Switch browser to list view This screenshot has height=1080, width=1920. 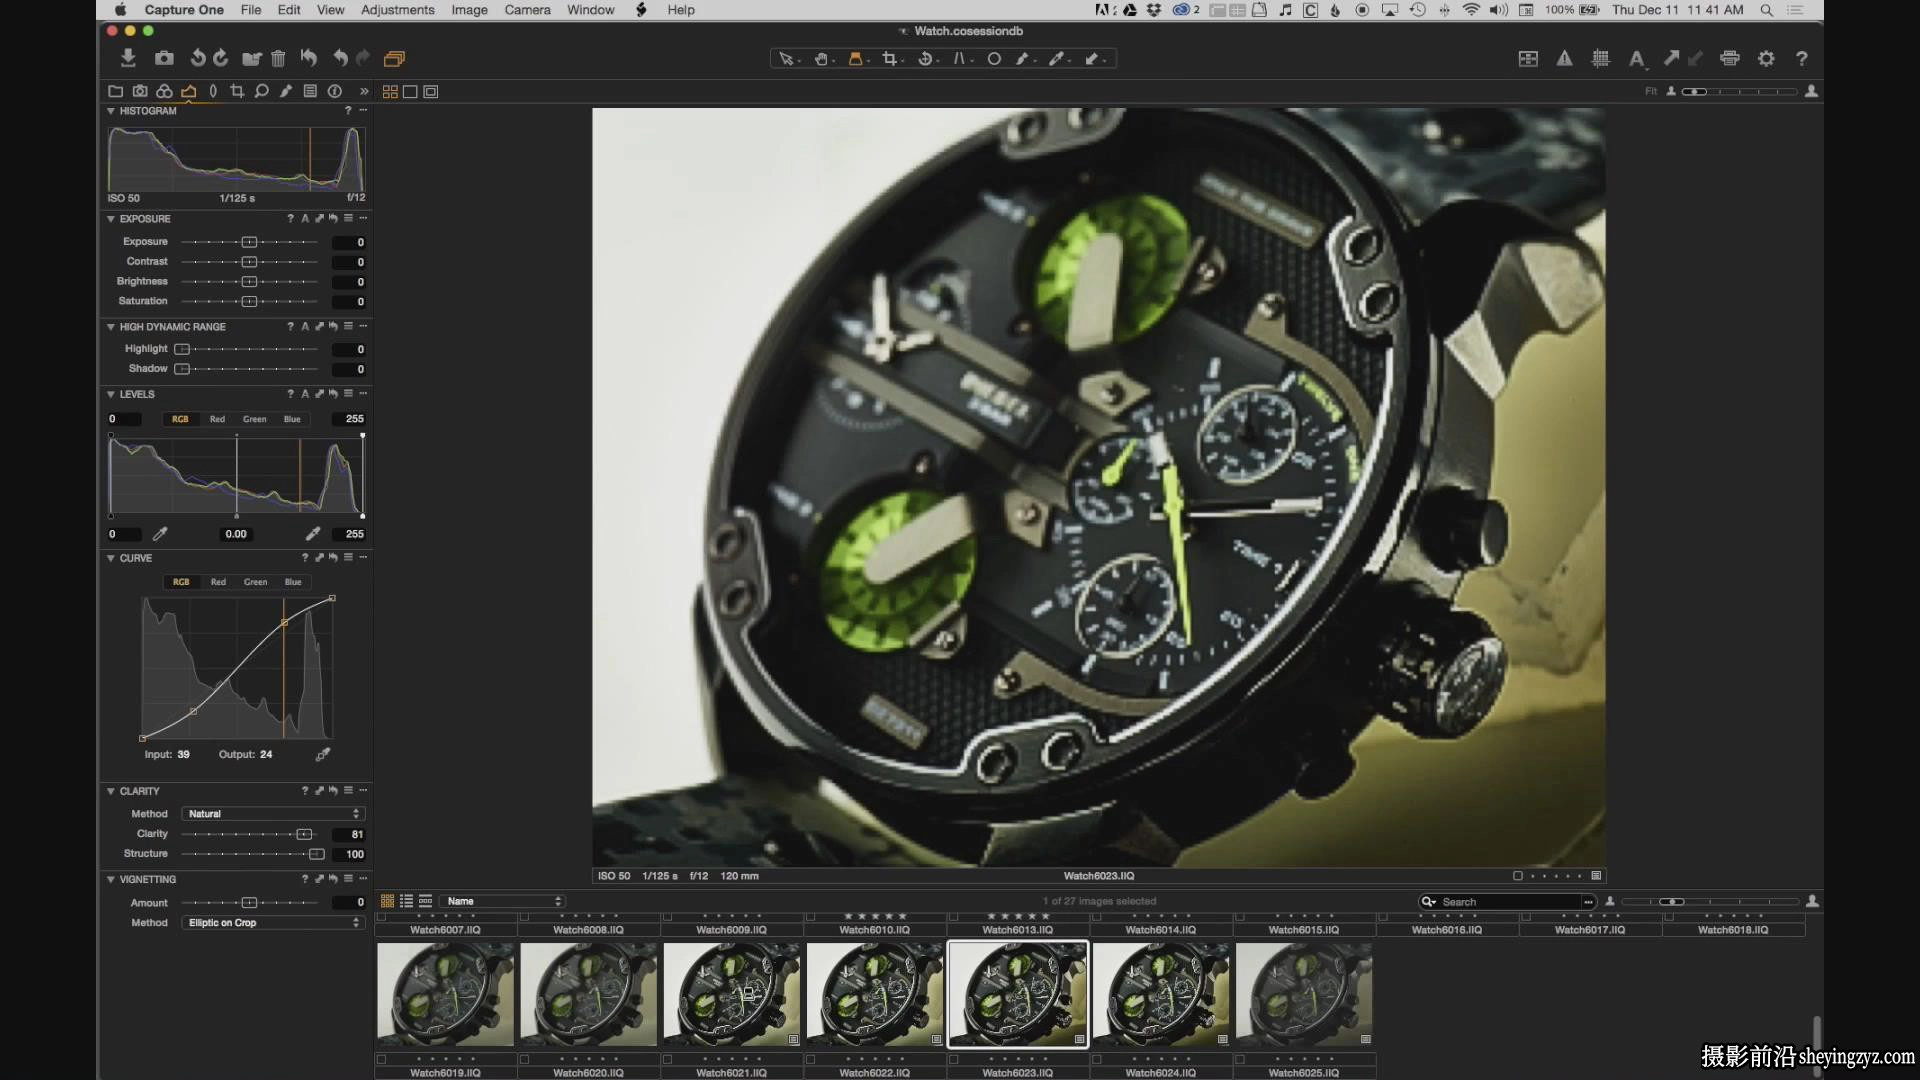tap(407, 901)
